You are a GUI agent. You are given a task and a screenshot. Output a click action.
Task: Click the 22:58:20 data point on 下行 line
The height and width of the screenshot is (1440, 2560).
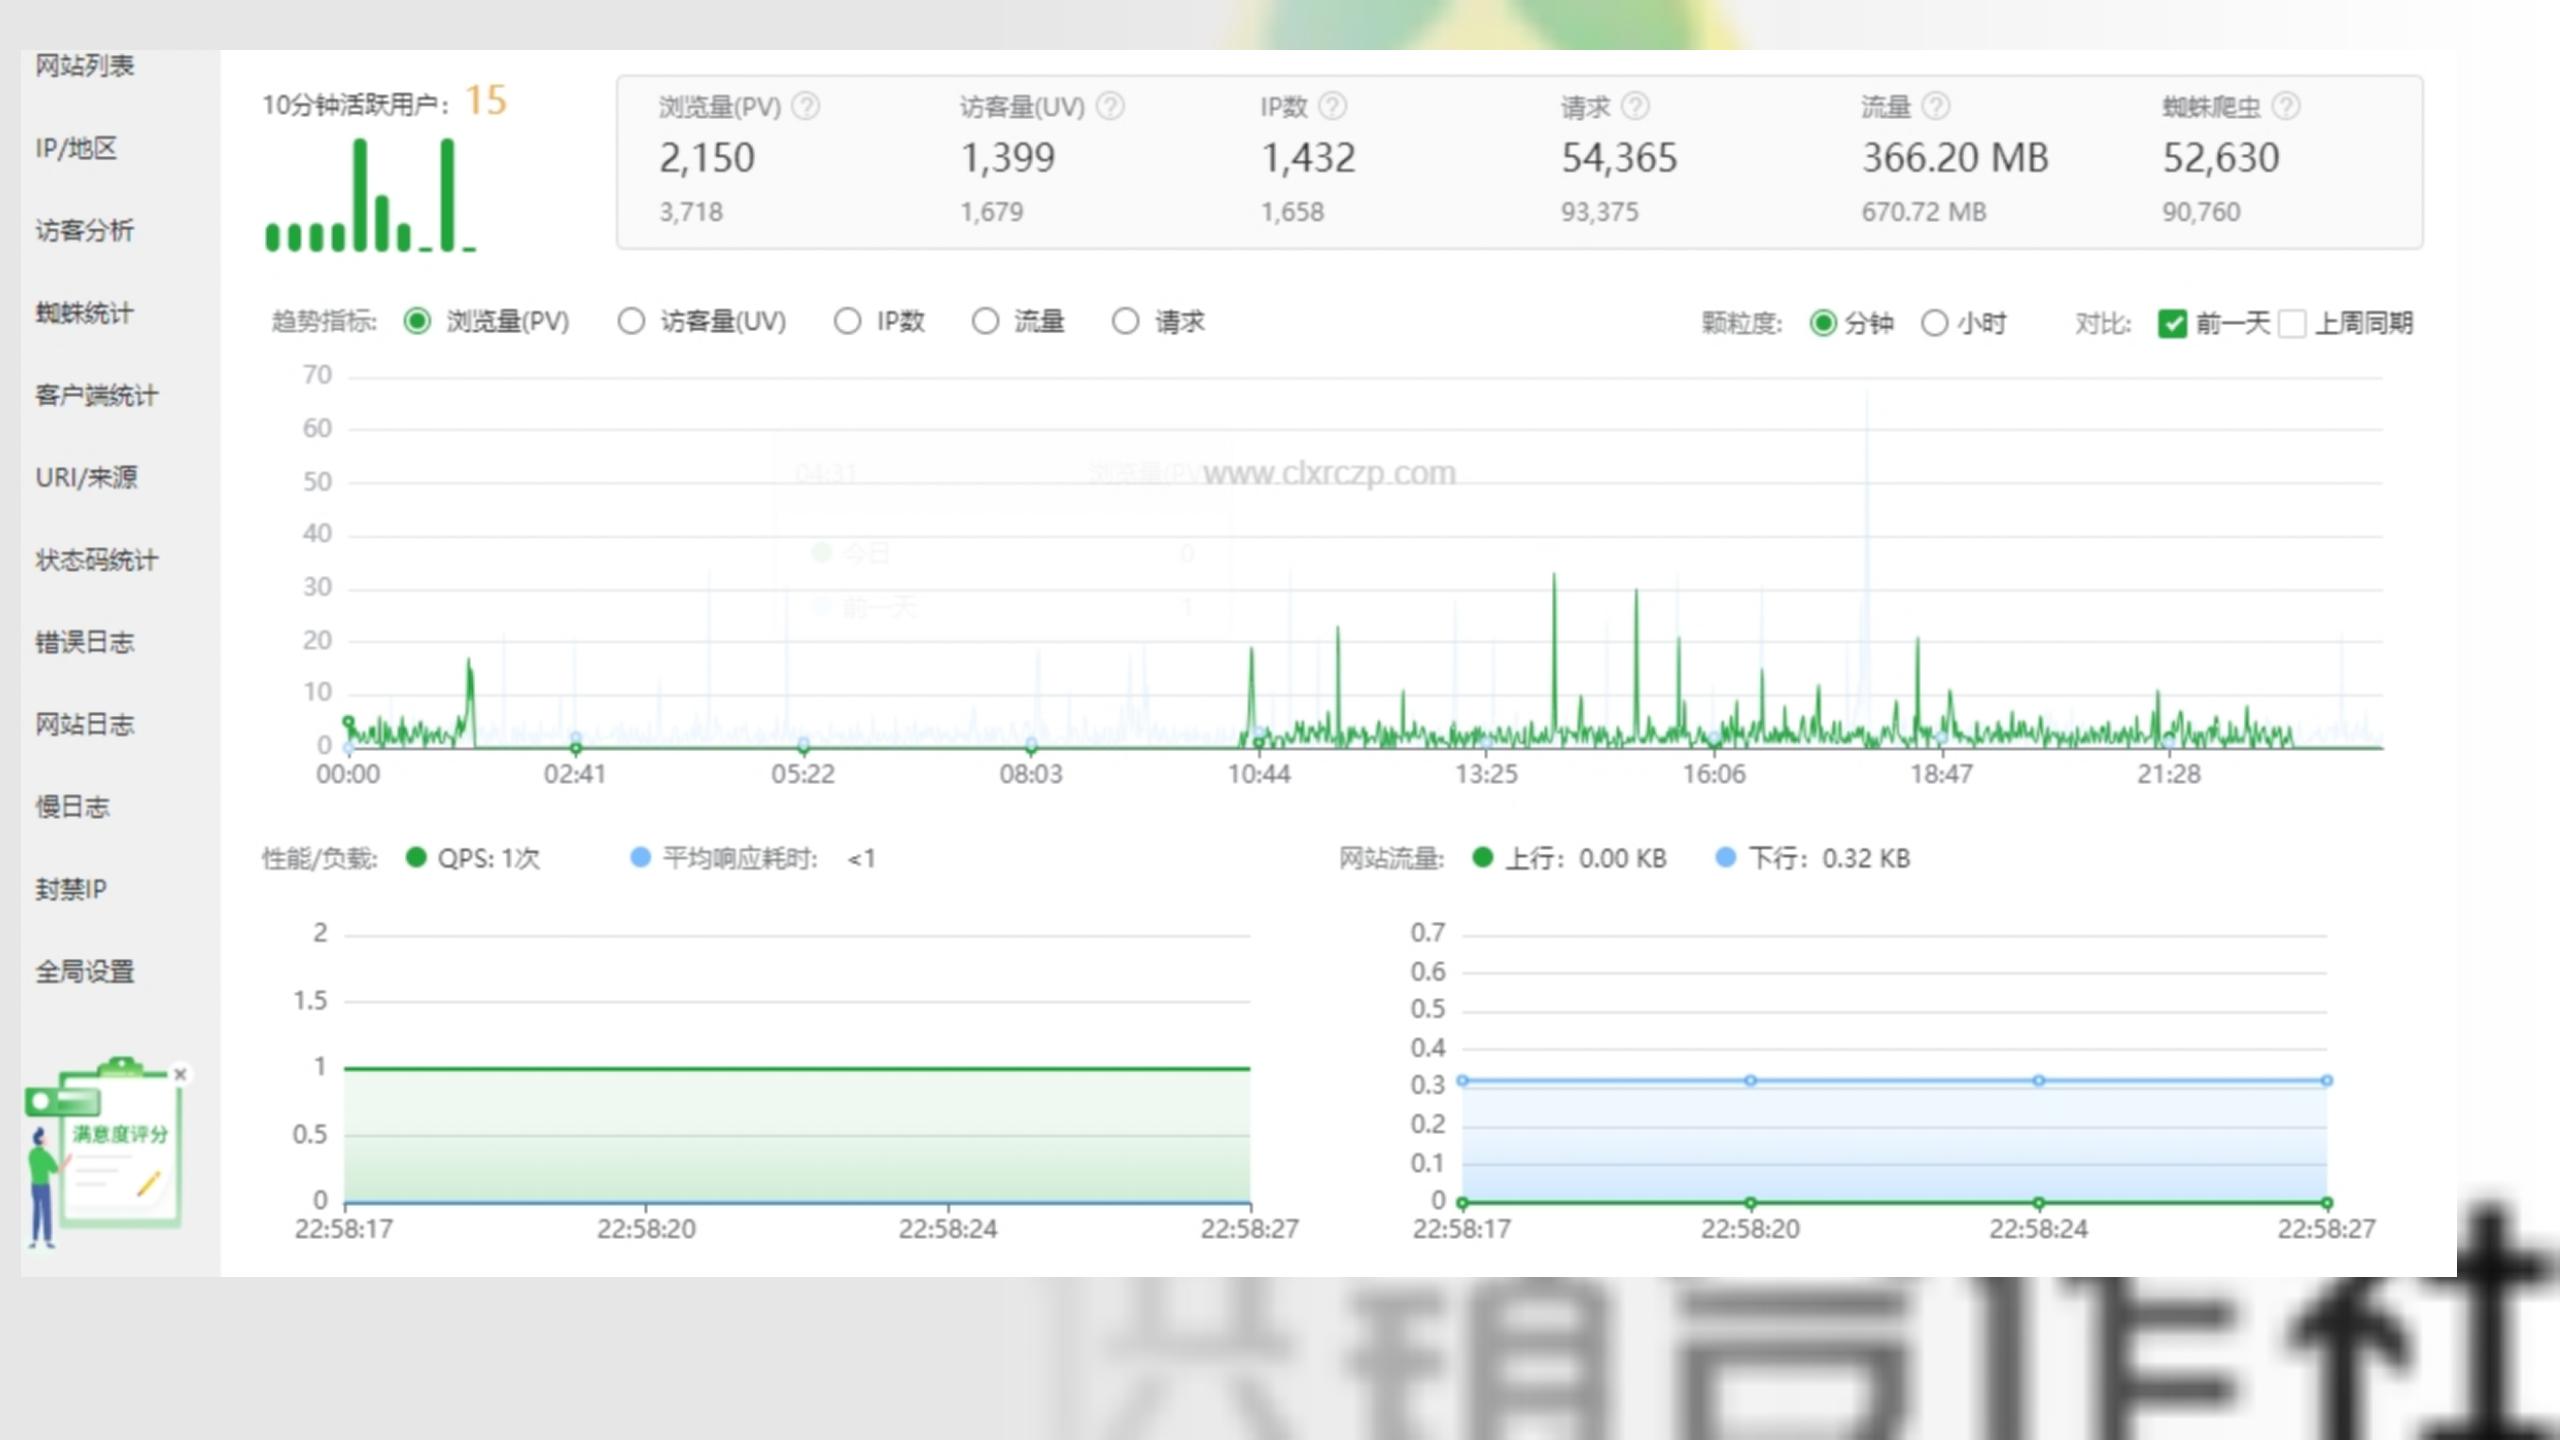pyautogui.click(x=1750, y=1080)
